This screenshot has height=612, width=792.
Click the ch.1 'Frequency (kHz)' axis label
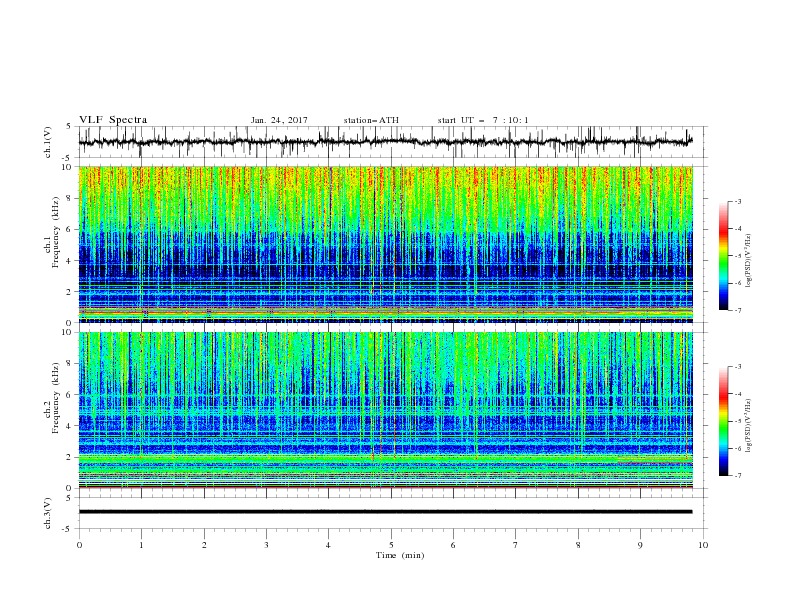(x=56, y=232)
